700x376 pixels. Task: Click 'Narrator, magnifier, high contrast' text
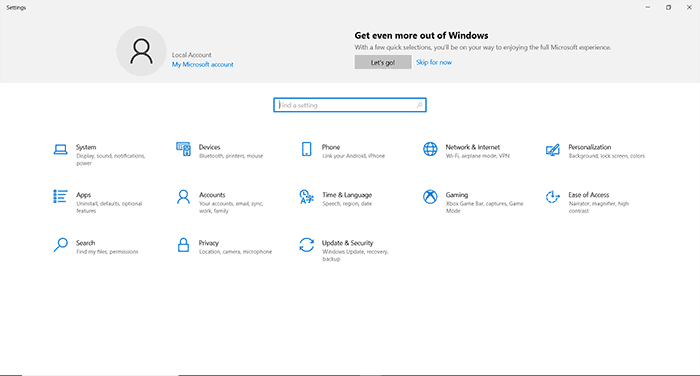pos(599,207)
